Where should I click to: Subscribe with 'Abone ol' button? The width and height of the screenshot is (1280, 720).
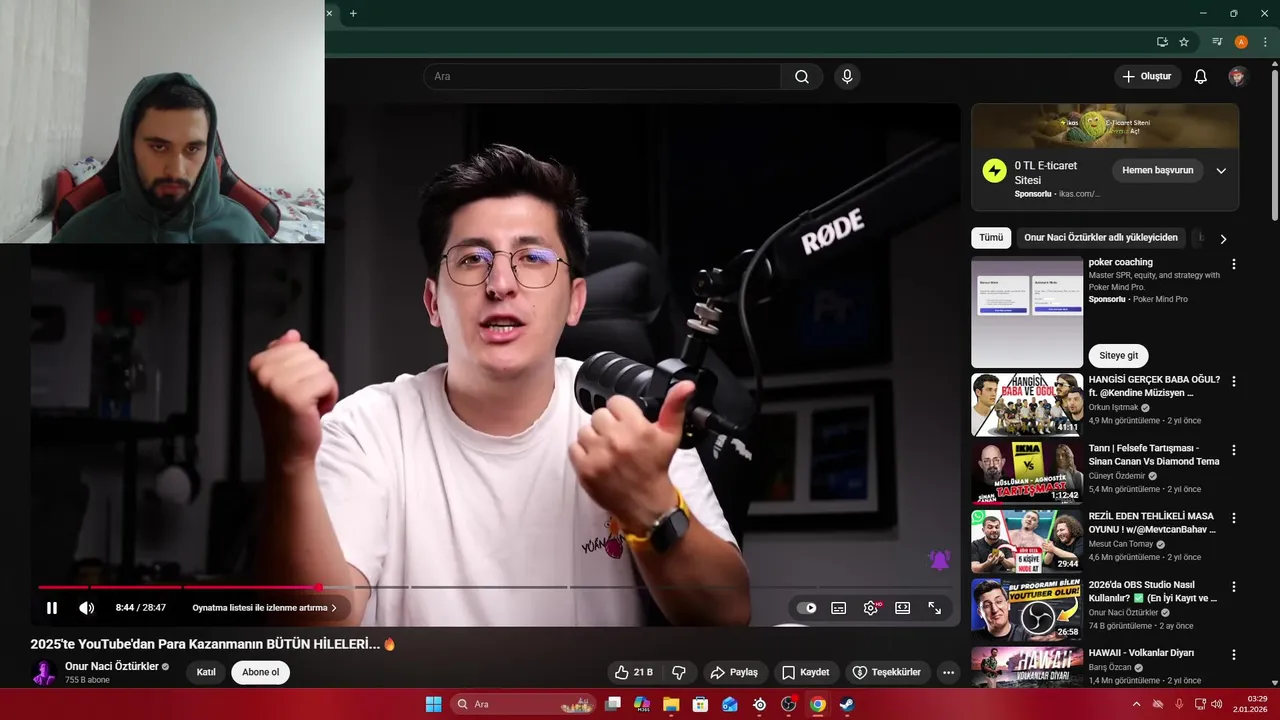tap(260, 672)
